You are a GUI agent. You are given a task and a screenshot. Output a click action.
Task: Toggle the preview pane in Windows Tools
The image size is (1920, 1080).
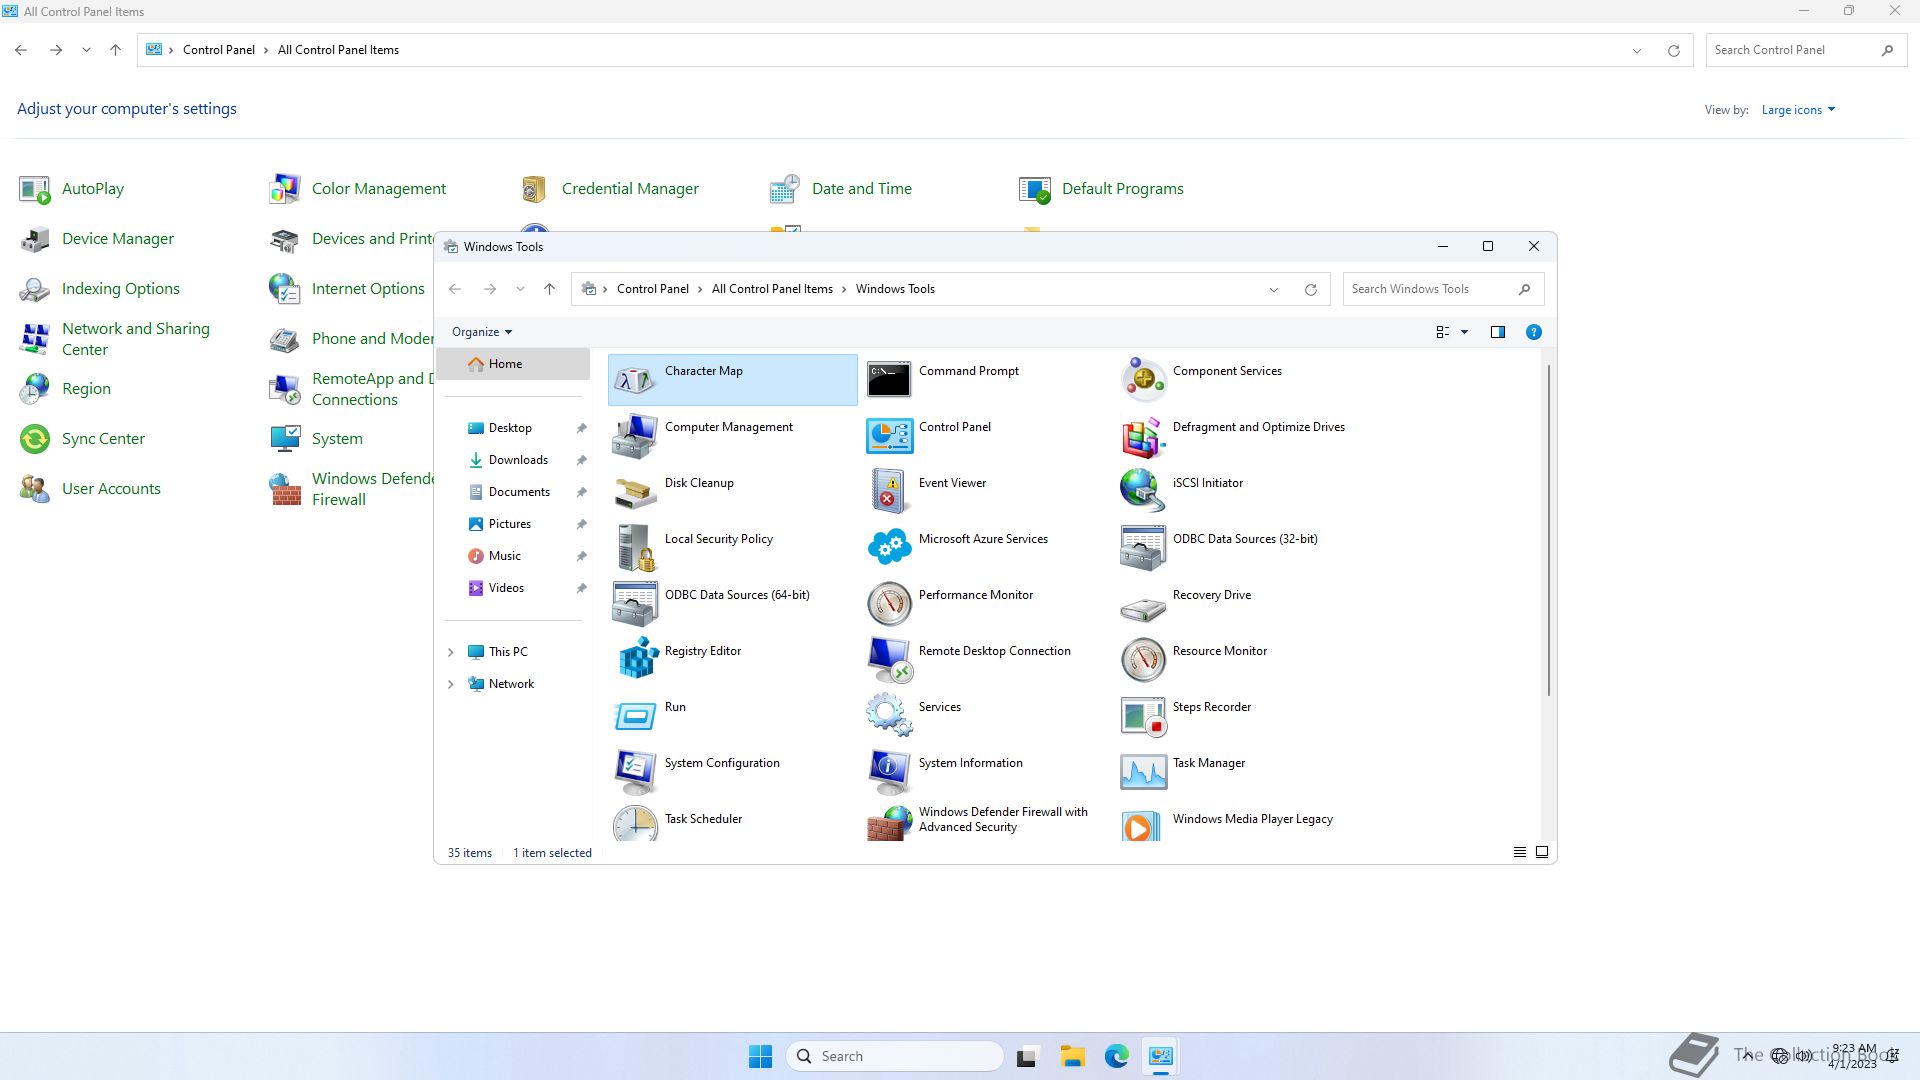(1497, 332)
